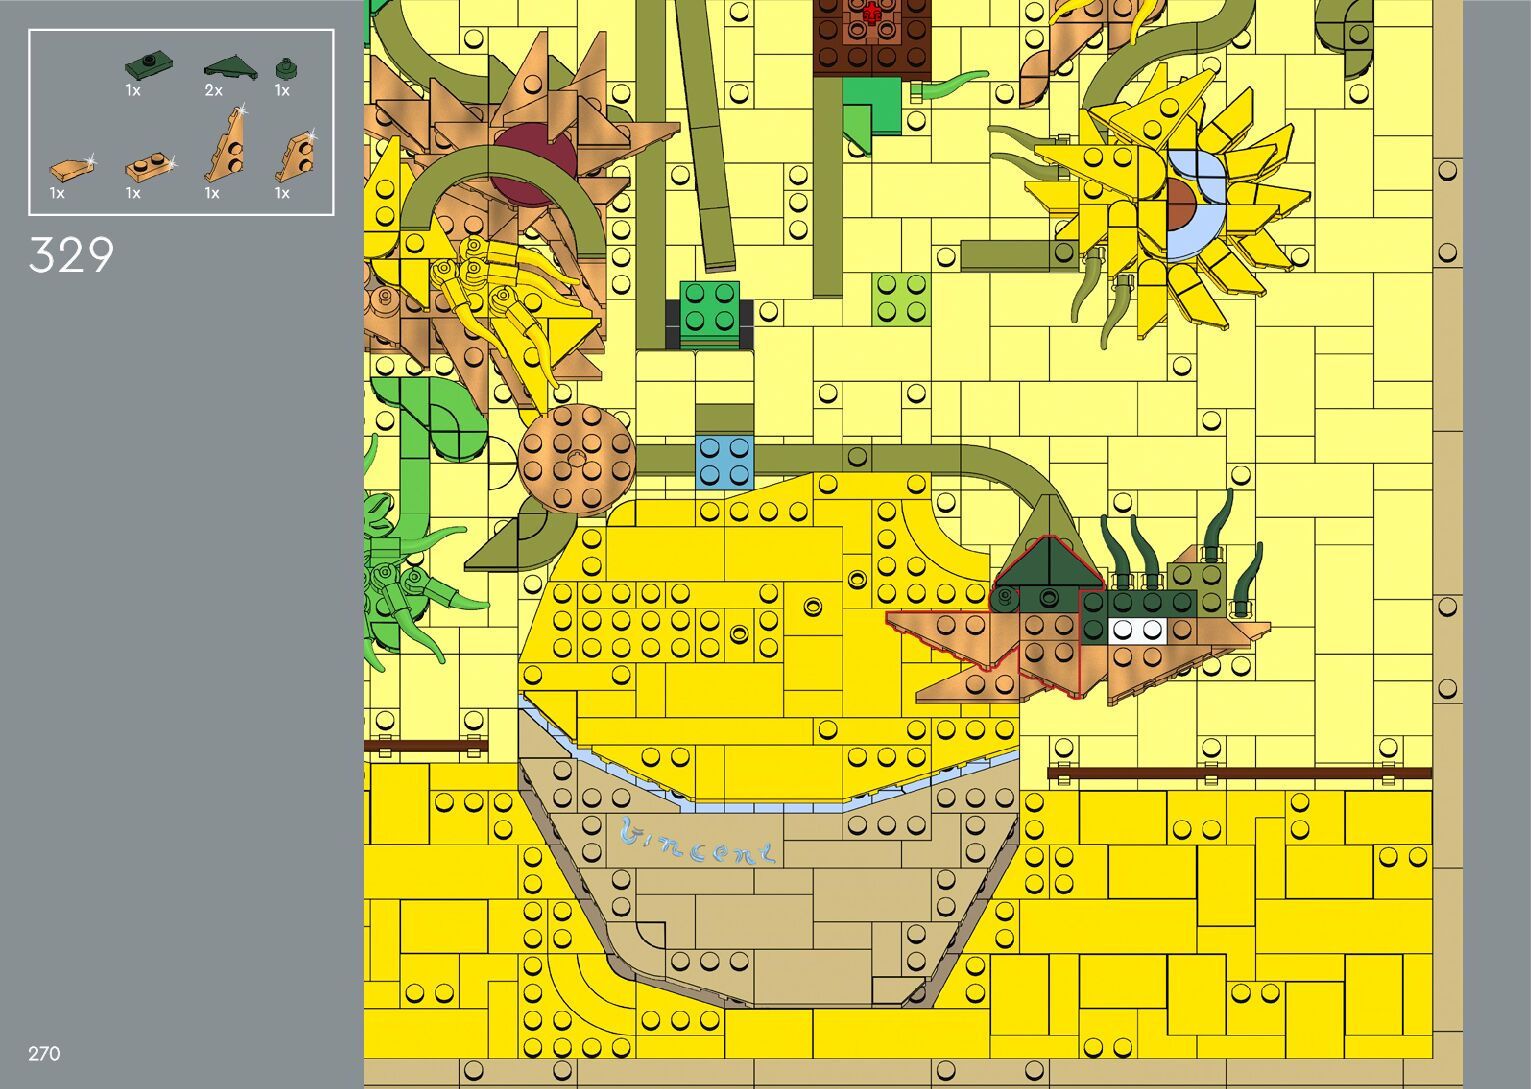Click the gold 1x2 plate part
Screen dimensions: 1531x1089
148,166
